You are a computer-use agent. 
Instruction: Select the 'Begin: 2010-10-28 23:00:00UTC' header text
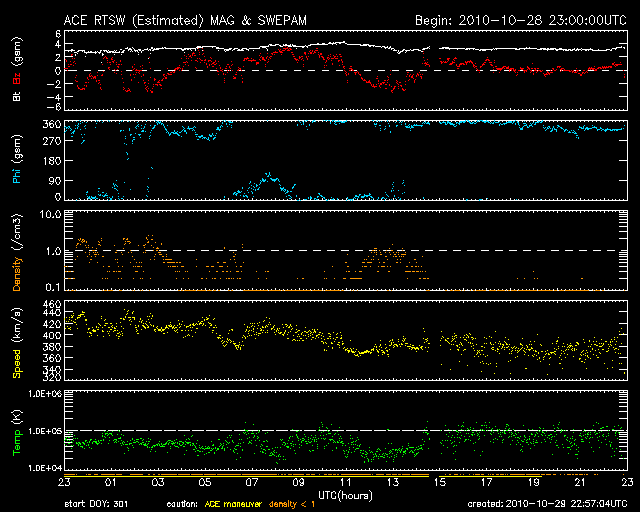[x=521, y=20]
